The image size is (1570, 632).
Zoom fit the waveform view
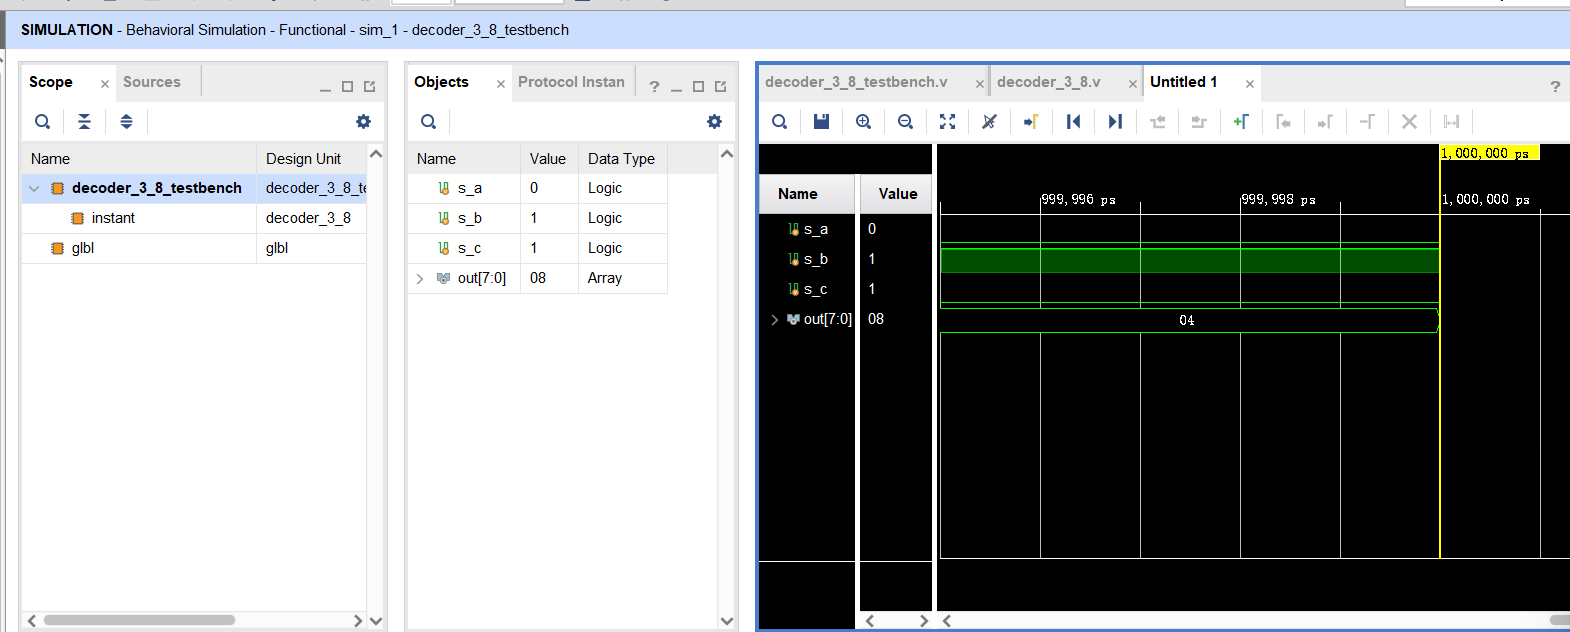click(947, 121)
